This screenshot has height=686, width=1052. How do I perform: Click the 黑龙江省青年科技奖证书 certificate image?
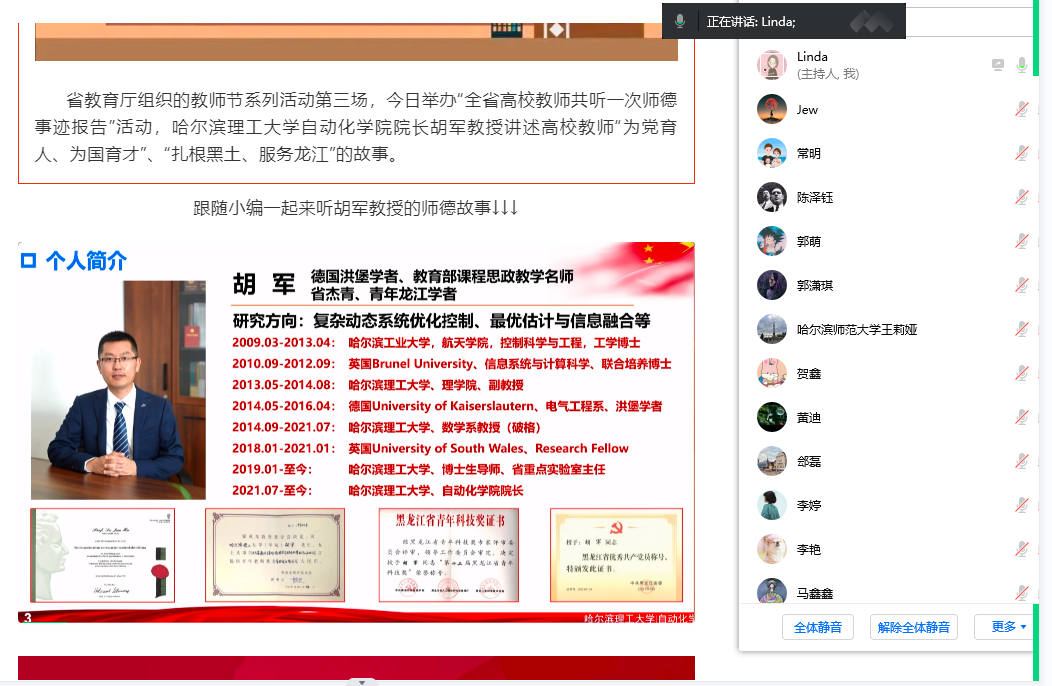tap(447, 555)
